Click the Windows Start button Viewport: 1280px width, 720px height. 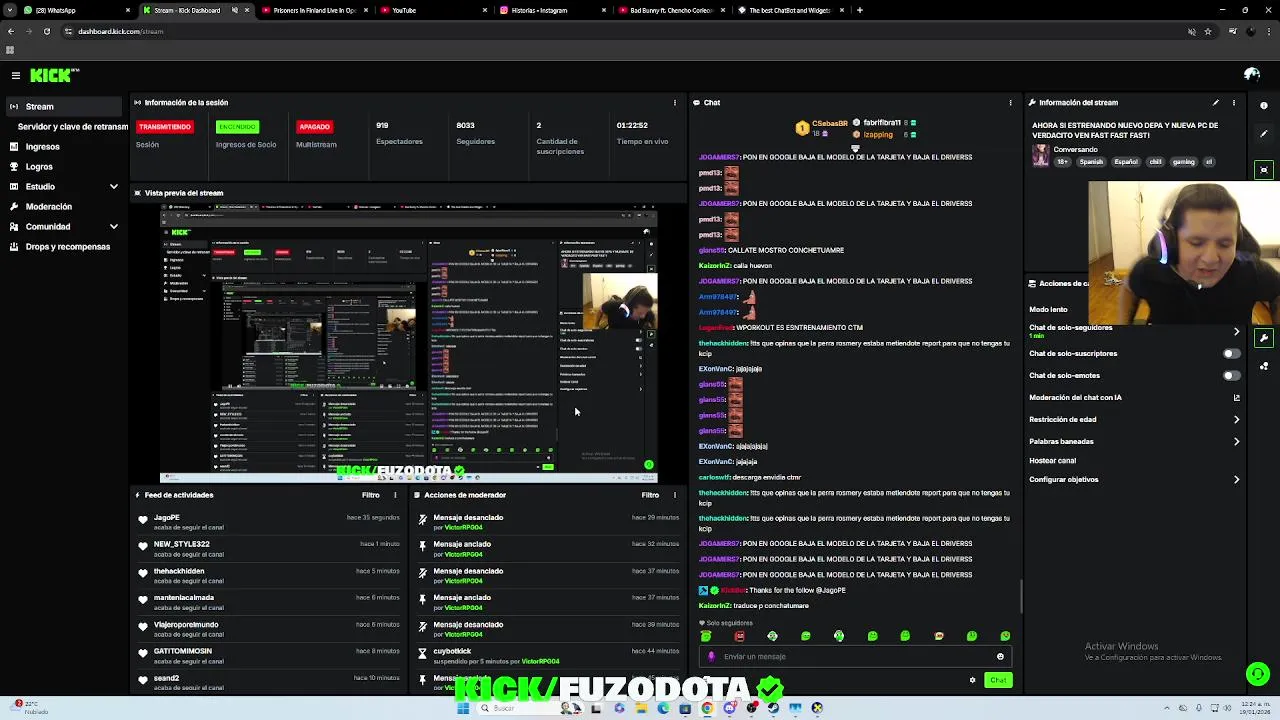click(x=463, y=708)
